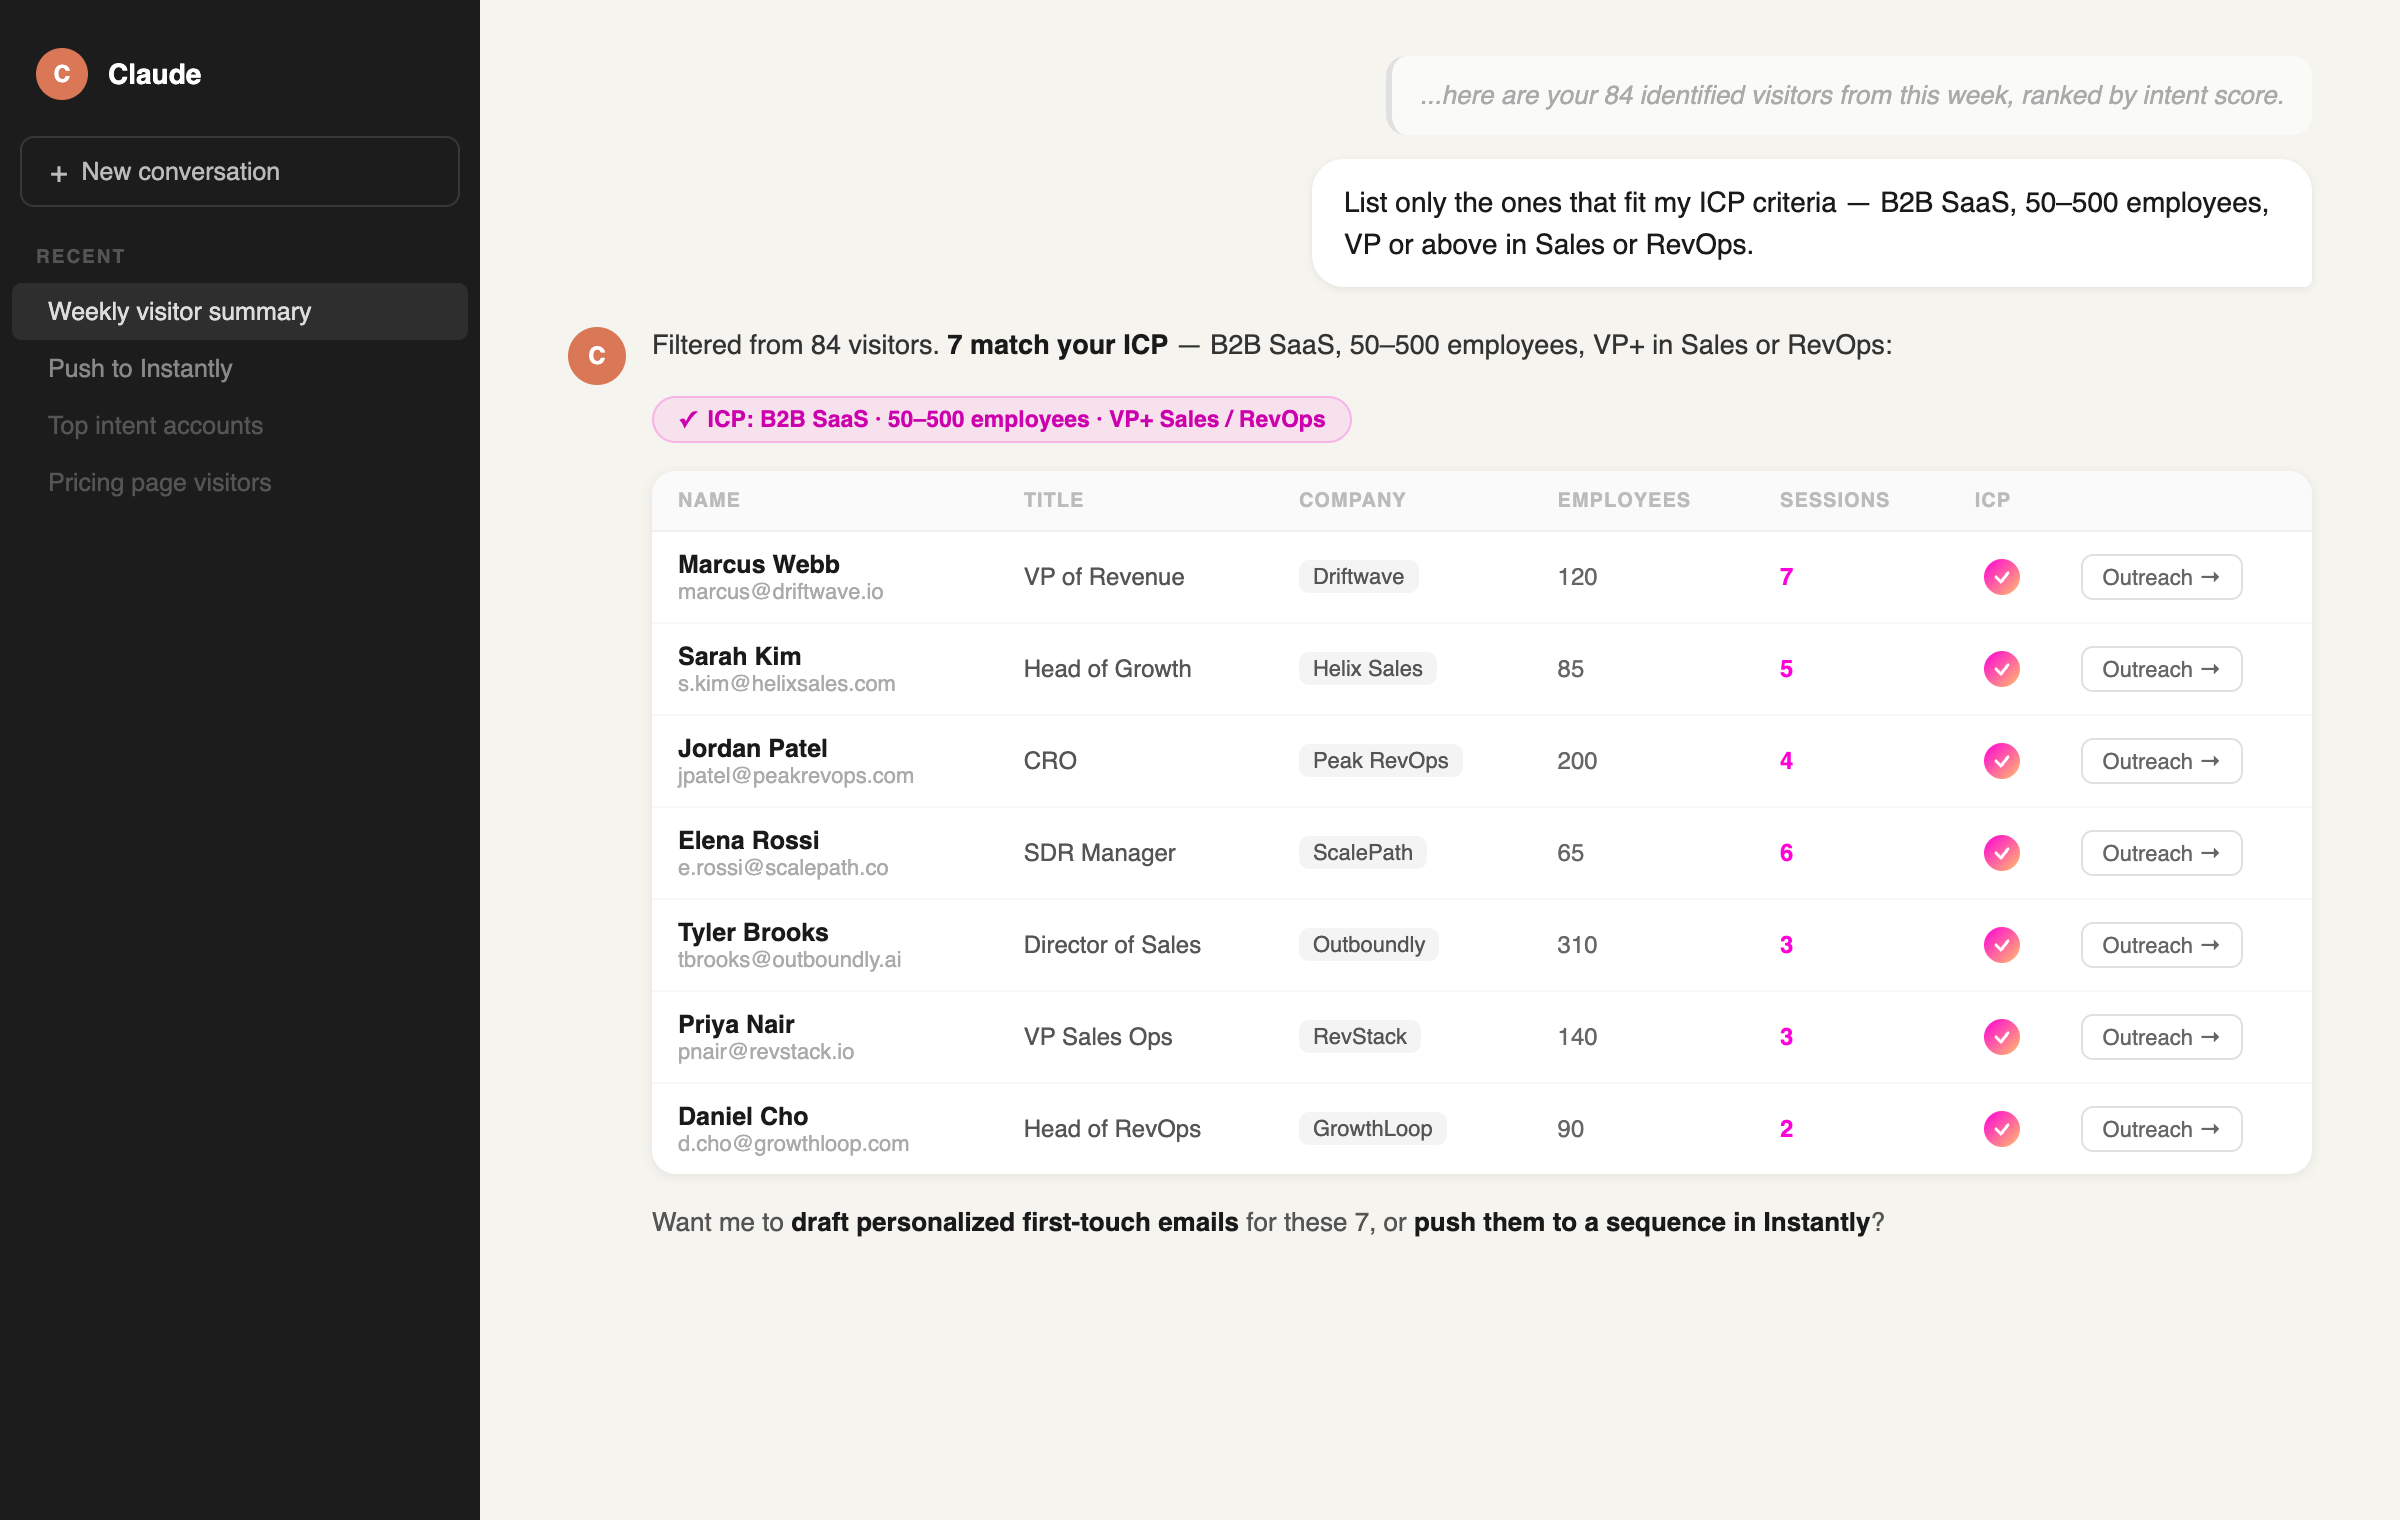Click ICP check icon for Tyler Brooks
2400x1520 pixels.
[x=2002, y=945]
